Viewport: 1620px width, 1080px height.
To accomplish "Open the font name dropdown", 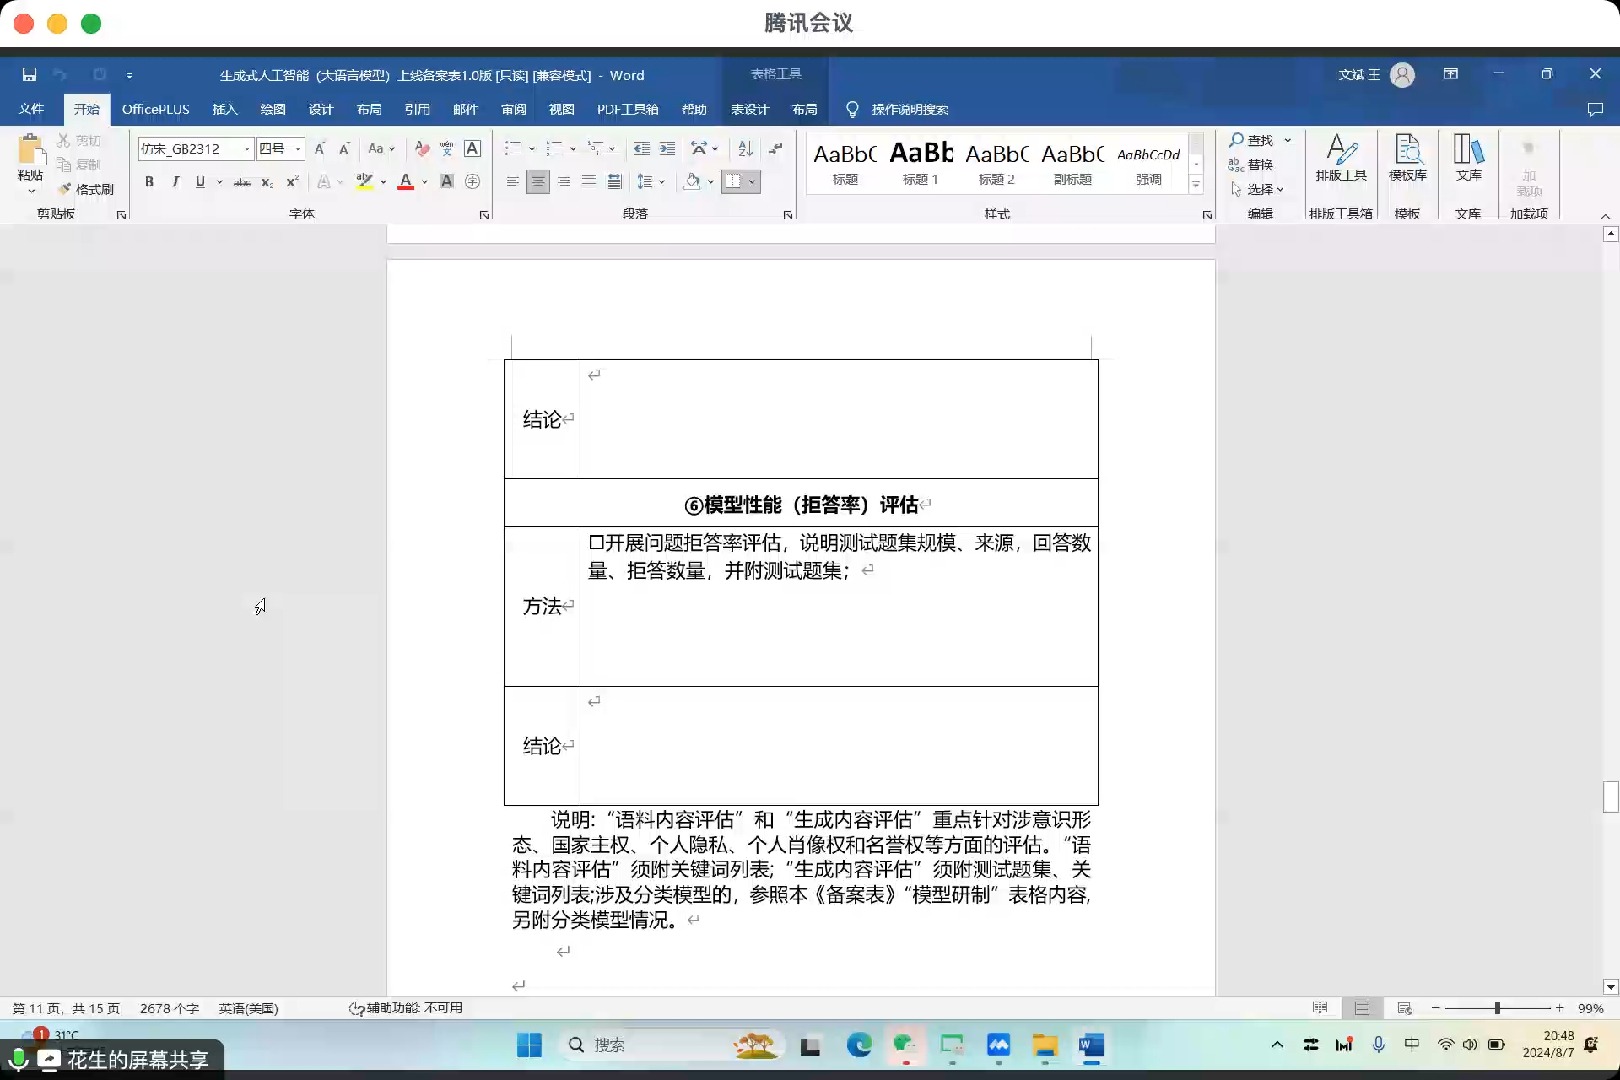I will click(247, 149).
